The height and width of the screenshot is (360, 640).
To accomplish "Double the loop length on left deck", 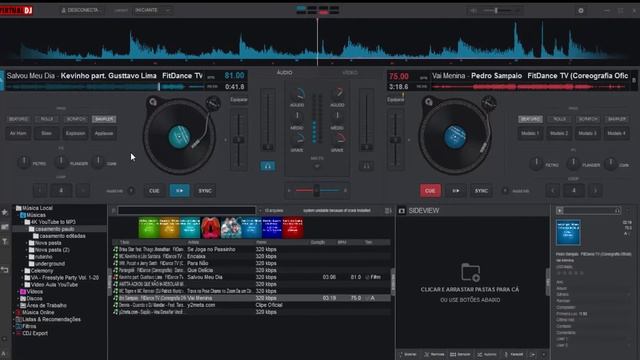I will point(83,191).
